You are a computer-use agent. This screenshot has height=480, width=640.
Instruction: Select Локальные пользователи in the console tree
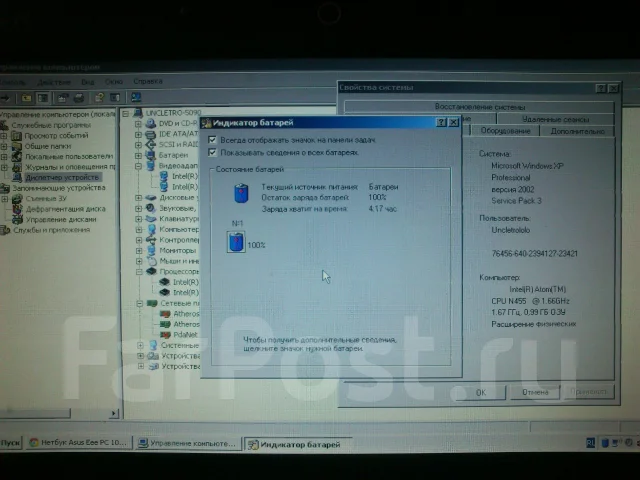tap(69, 156)
